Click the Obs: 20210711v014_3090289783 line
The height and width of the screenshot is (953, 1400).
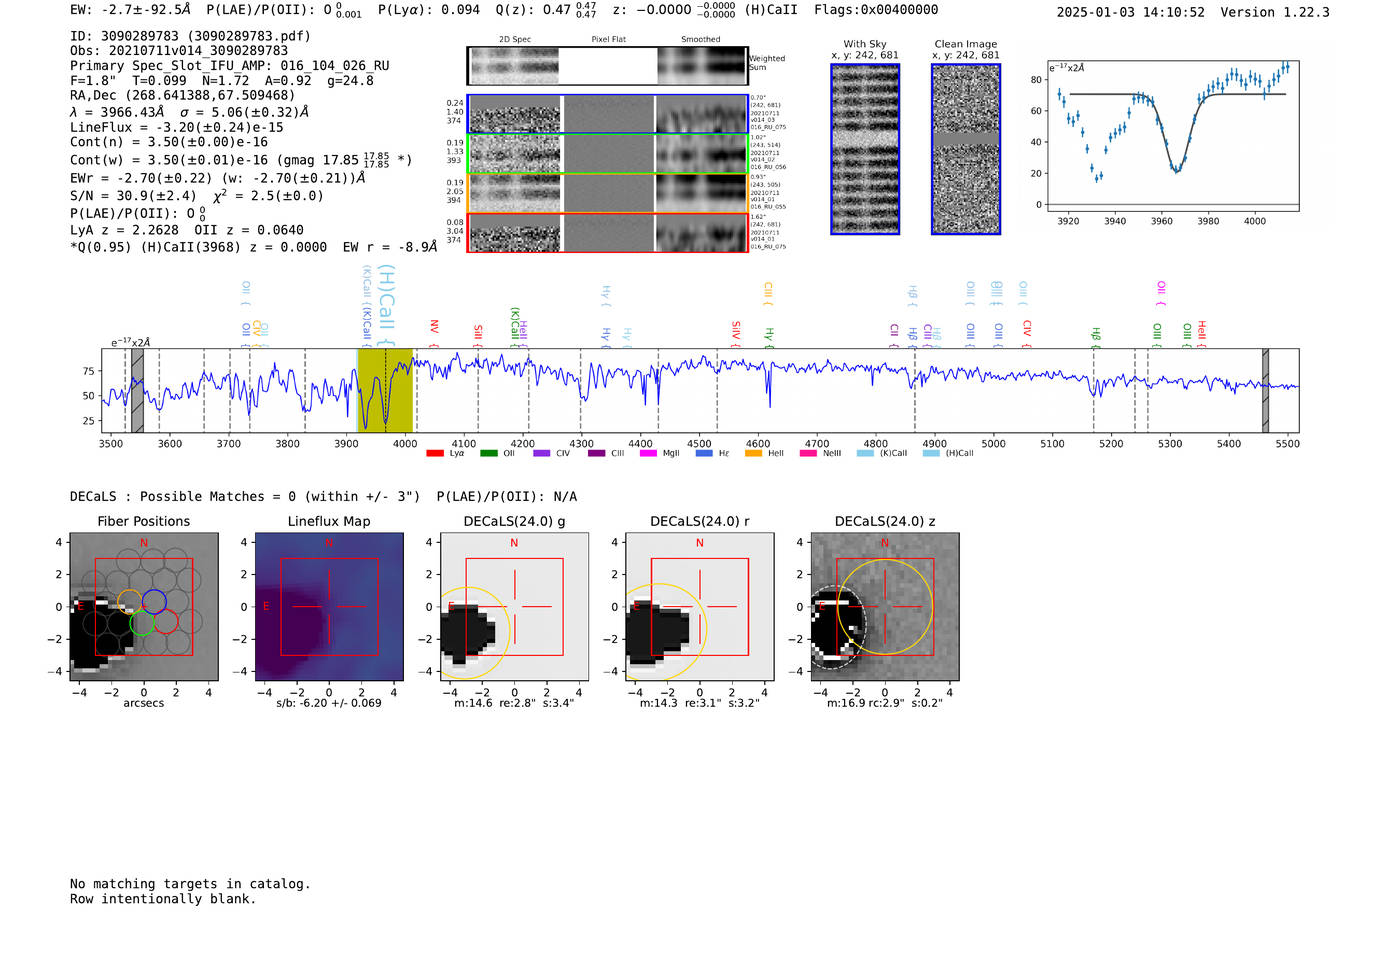tap(179, 51)
